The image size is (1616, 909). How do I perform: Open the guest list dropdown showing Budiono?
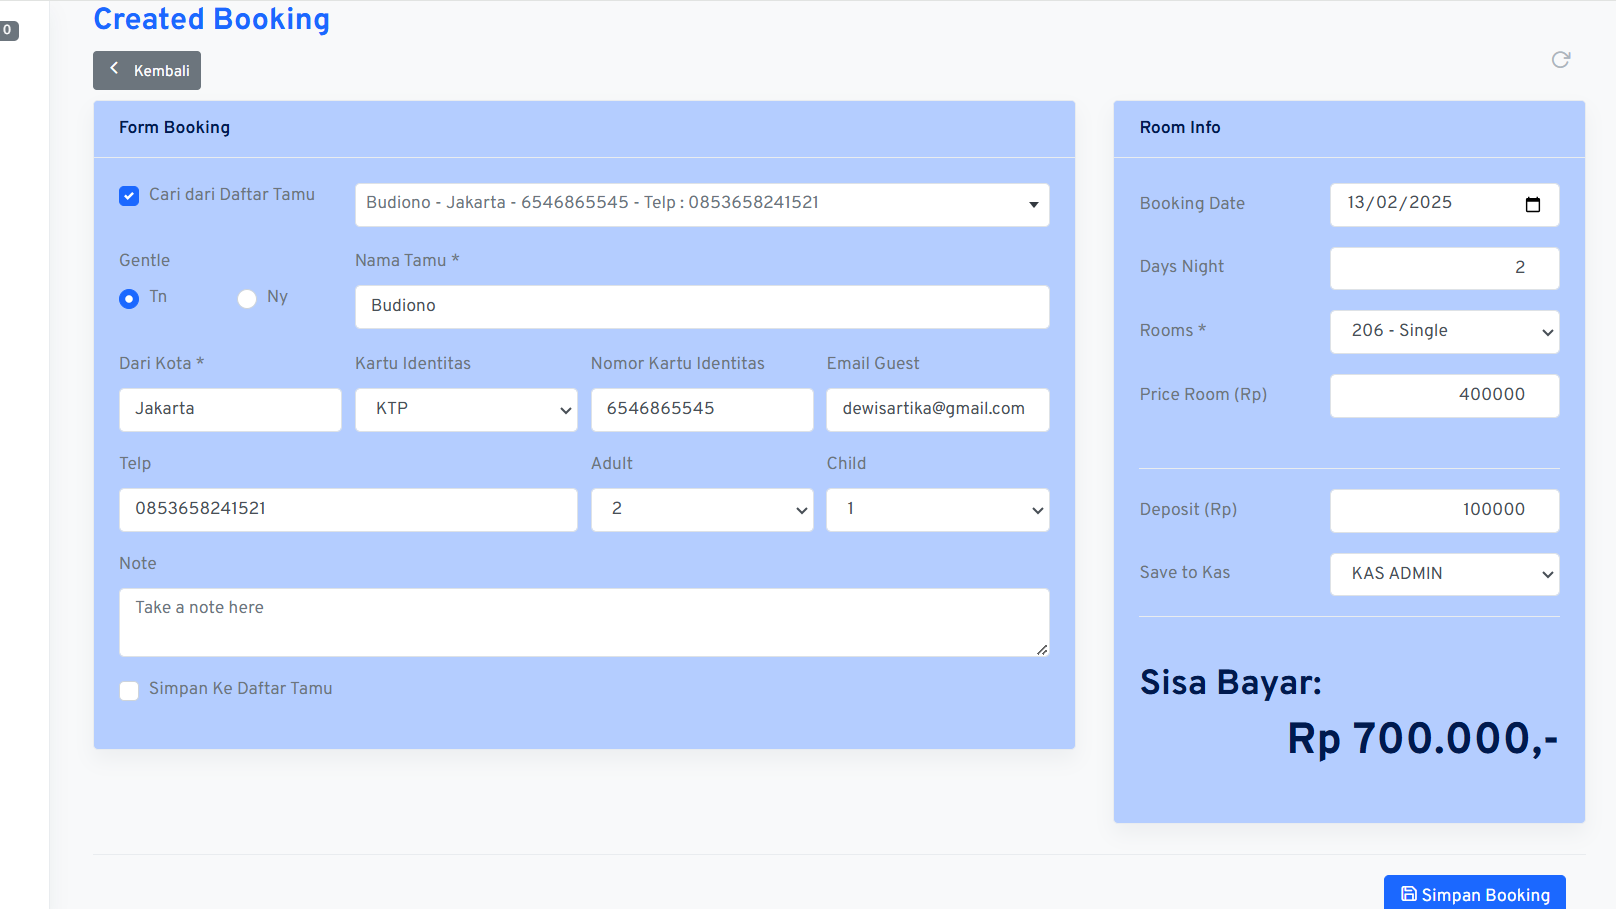click(x=702, y=204)
